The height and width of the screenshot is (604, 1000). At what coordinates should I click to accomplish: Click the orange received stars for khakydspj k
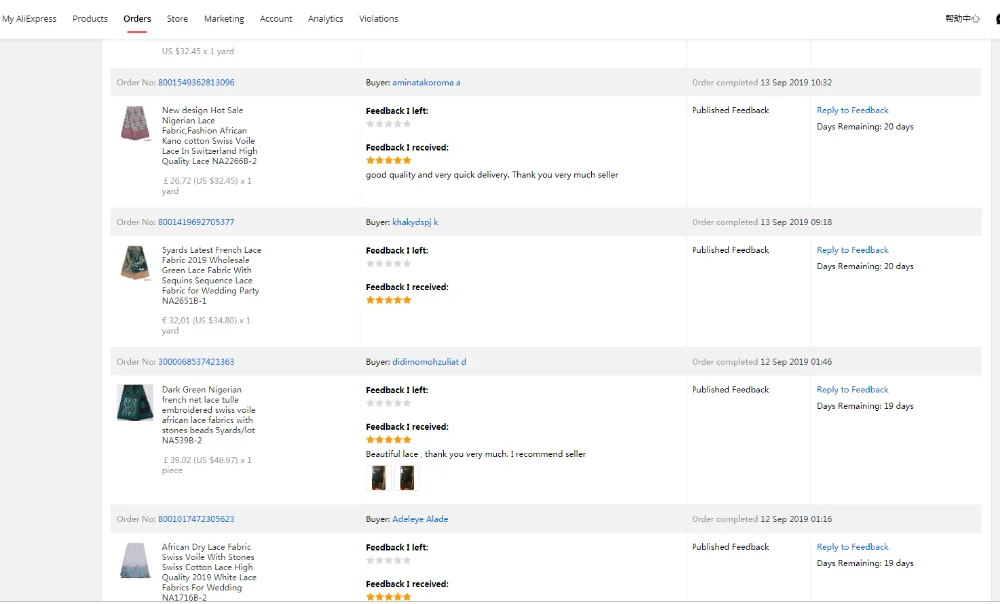click(x=388, y=300)
